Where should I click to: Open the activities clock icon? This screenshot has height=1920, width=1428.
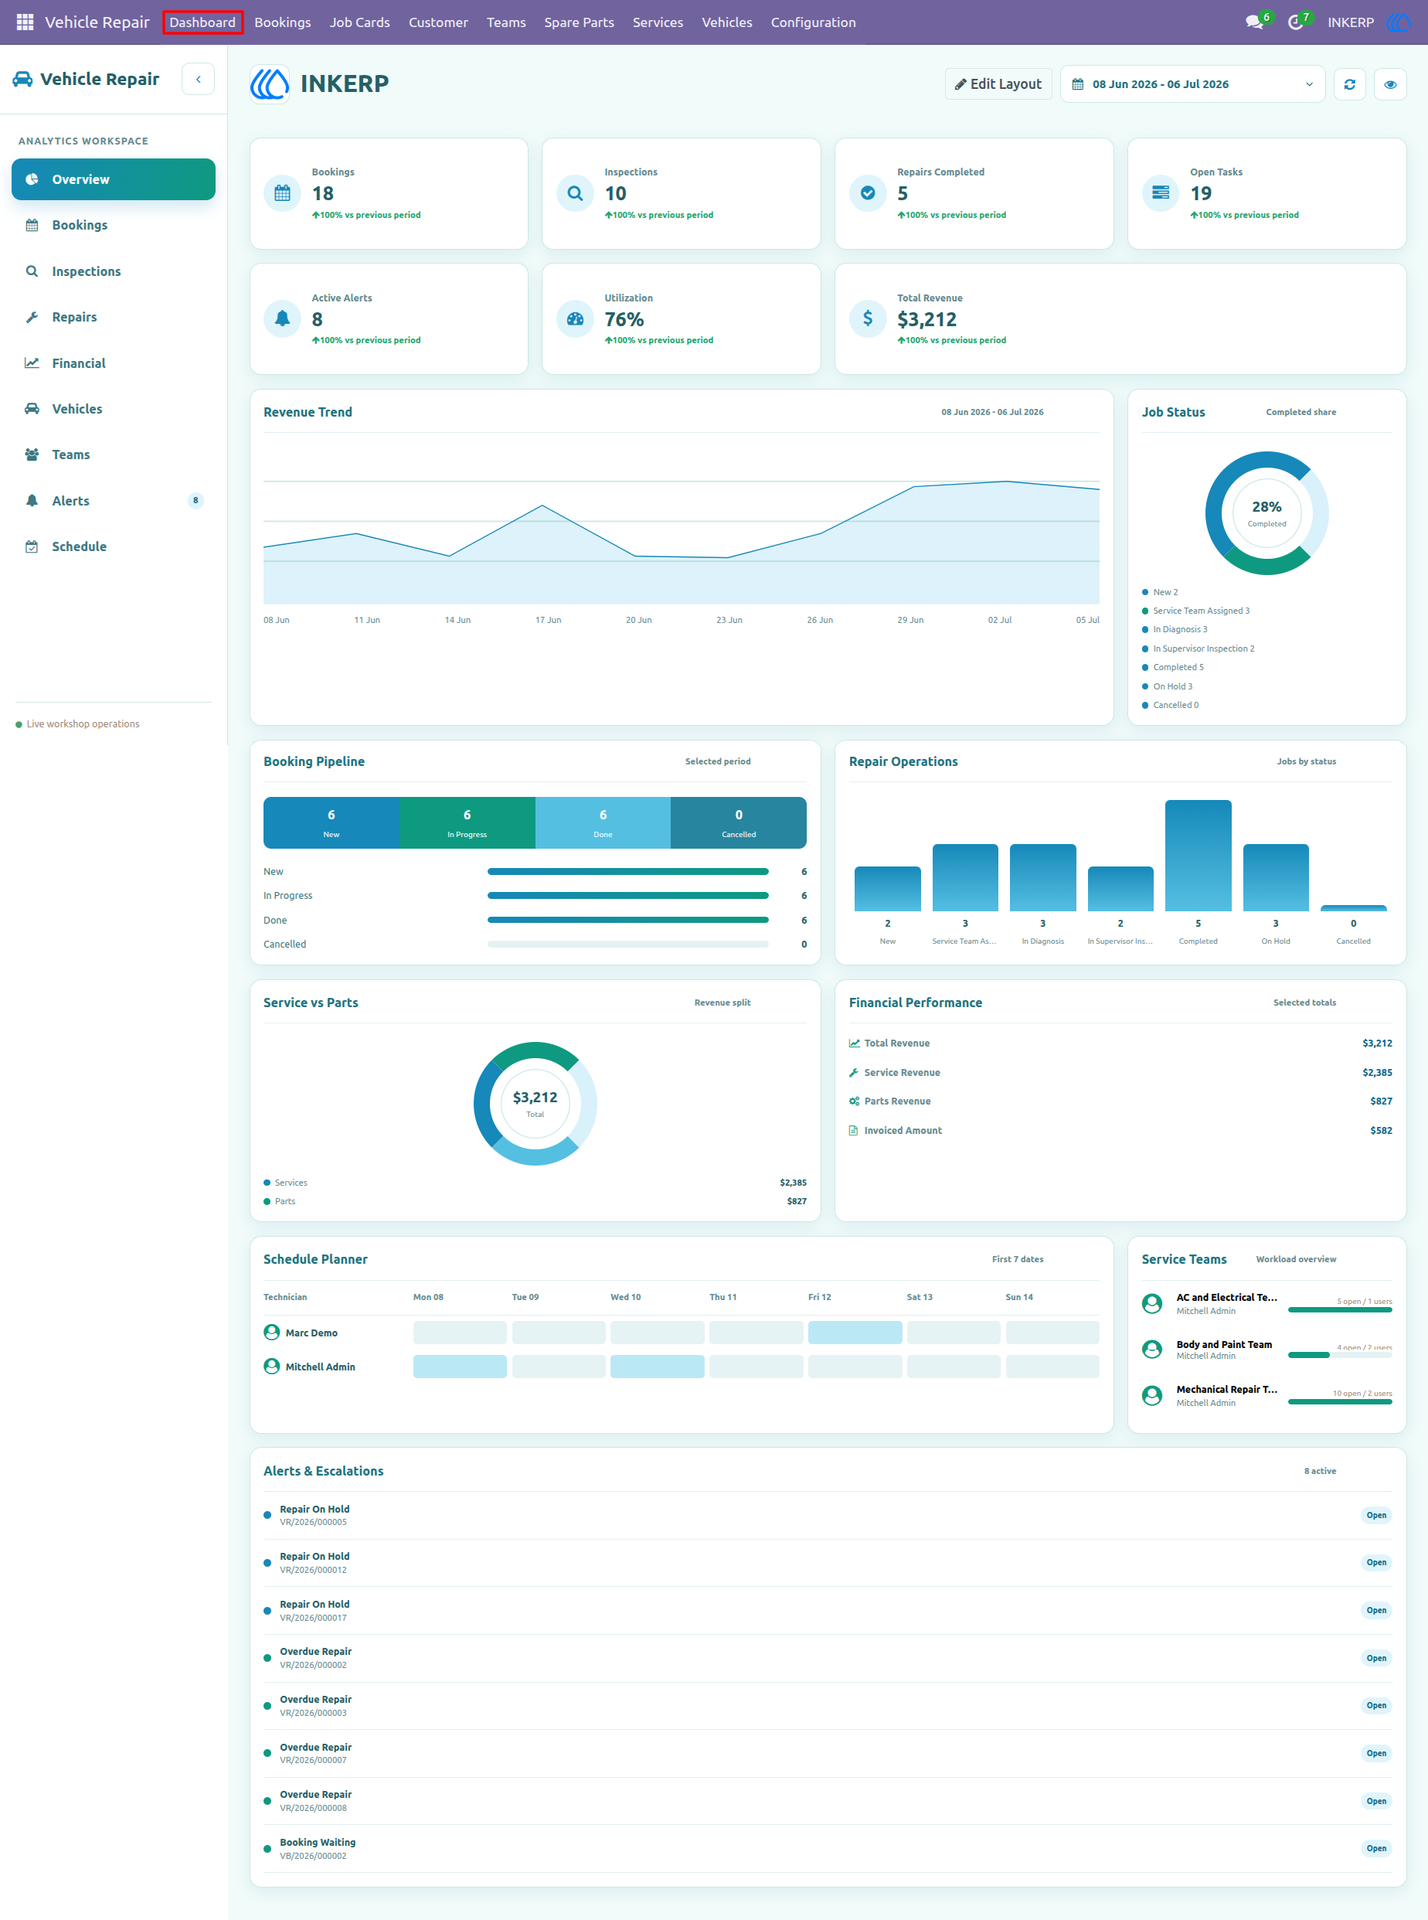pyautogui.click(x=1296, y=22)
